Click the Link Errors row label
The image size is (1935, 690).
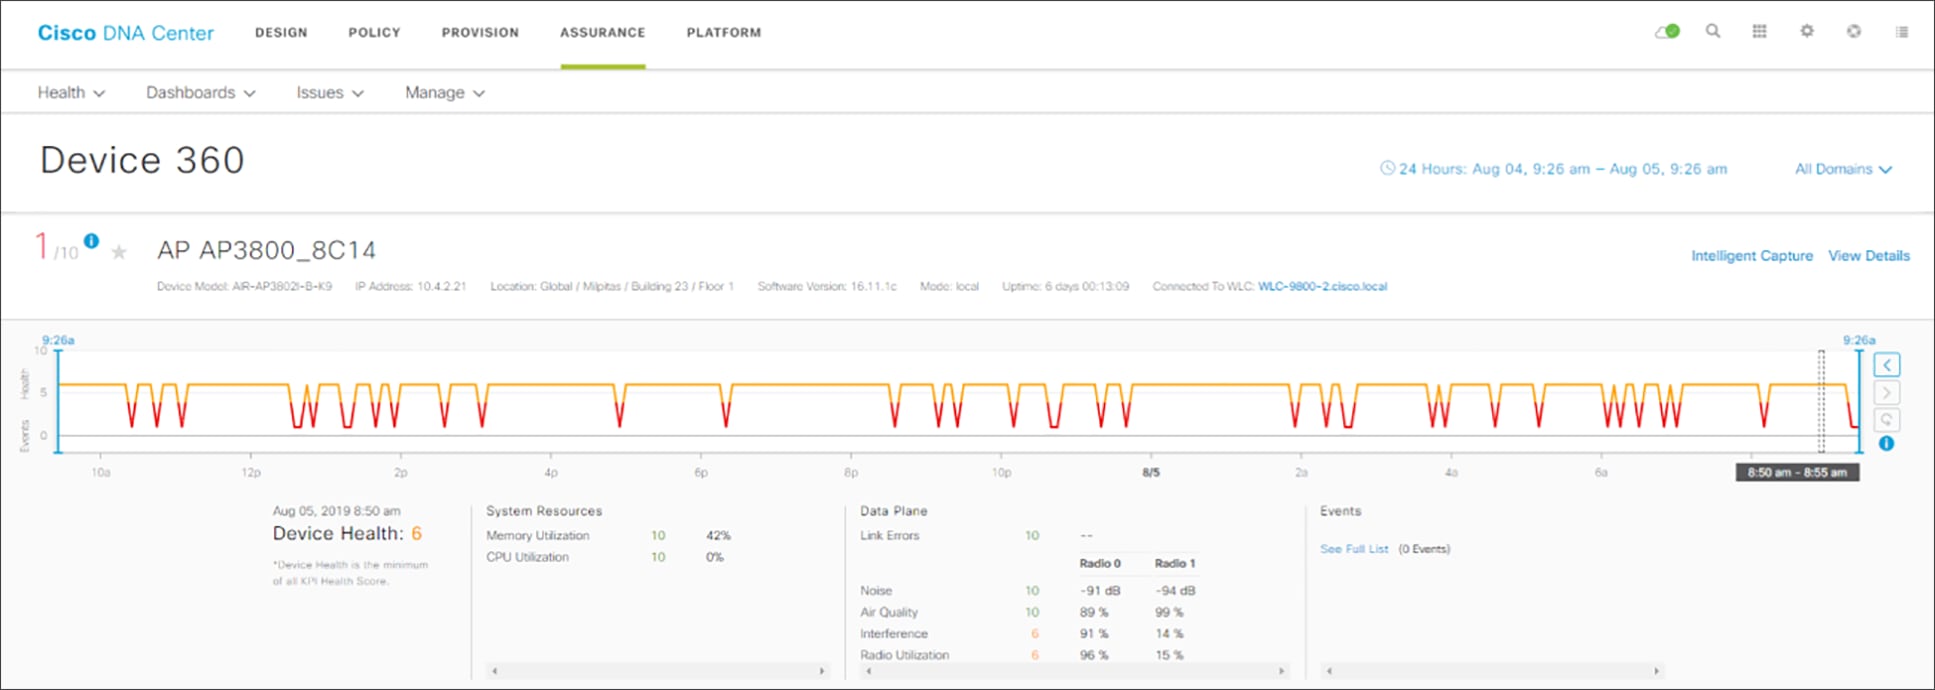tap(889, 536)
